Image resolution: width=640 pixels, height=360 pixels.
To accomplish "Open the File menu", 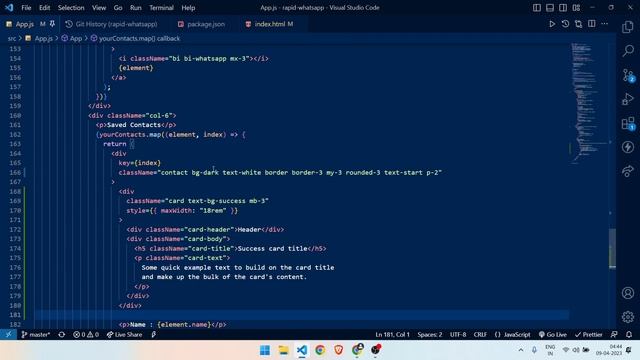I will tap(26, 8).
